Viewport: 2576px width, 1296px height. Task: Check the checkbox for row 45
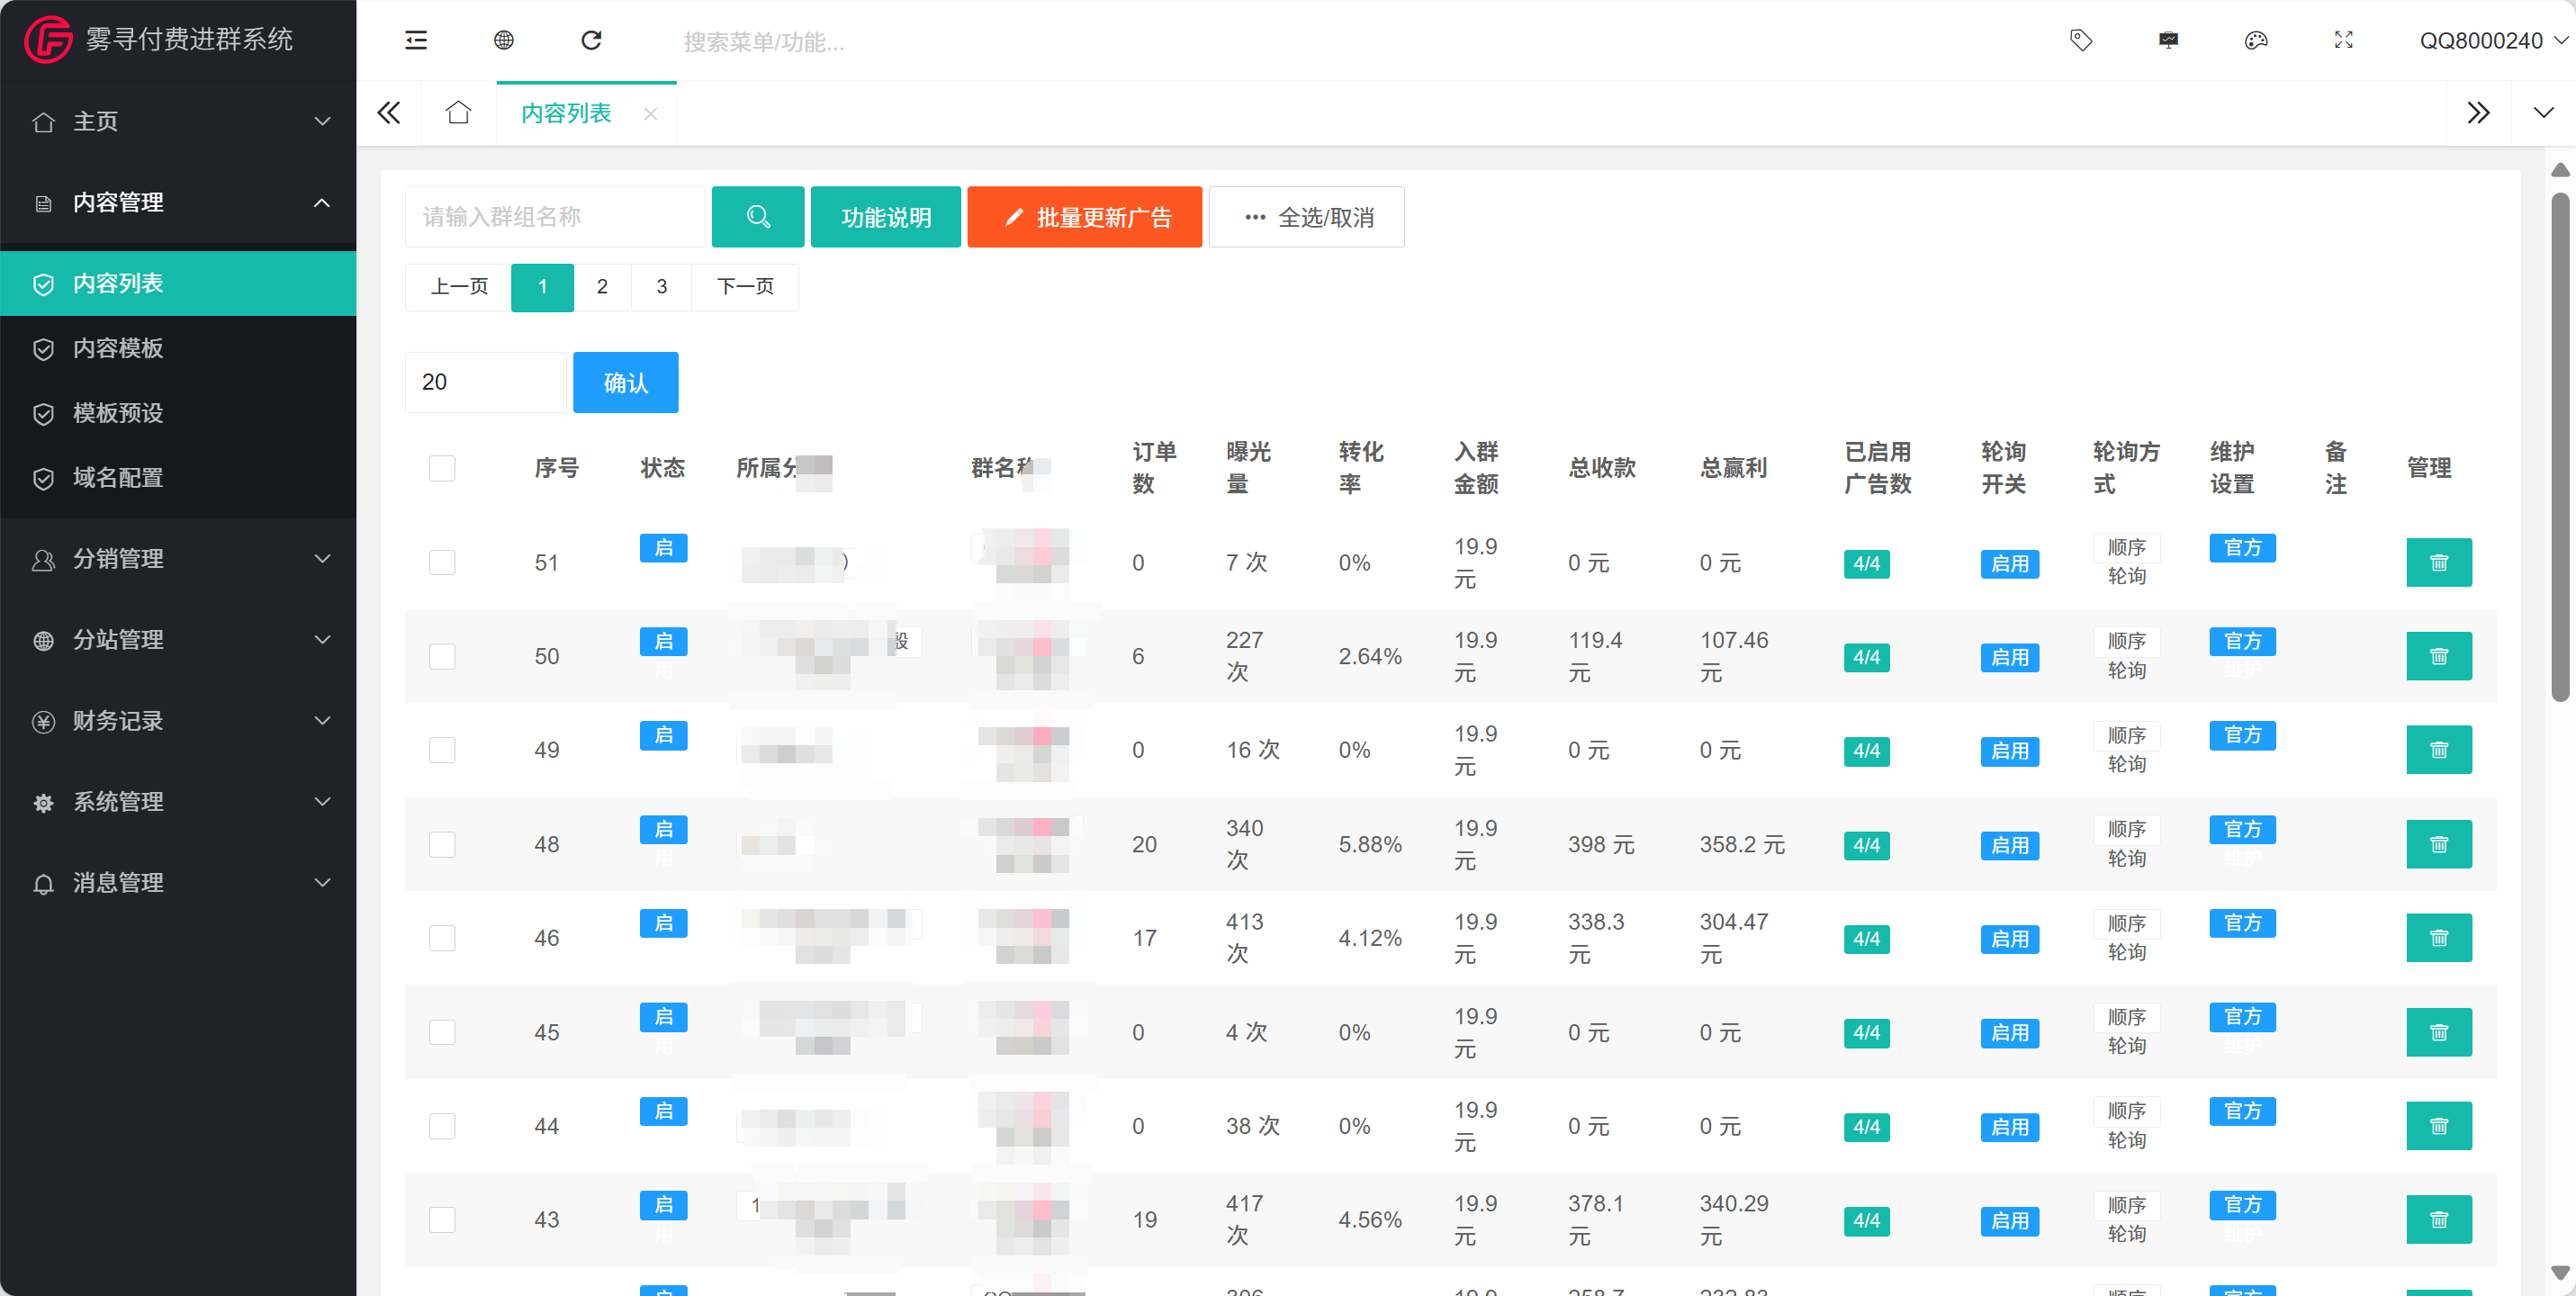point(442,1032)
